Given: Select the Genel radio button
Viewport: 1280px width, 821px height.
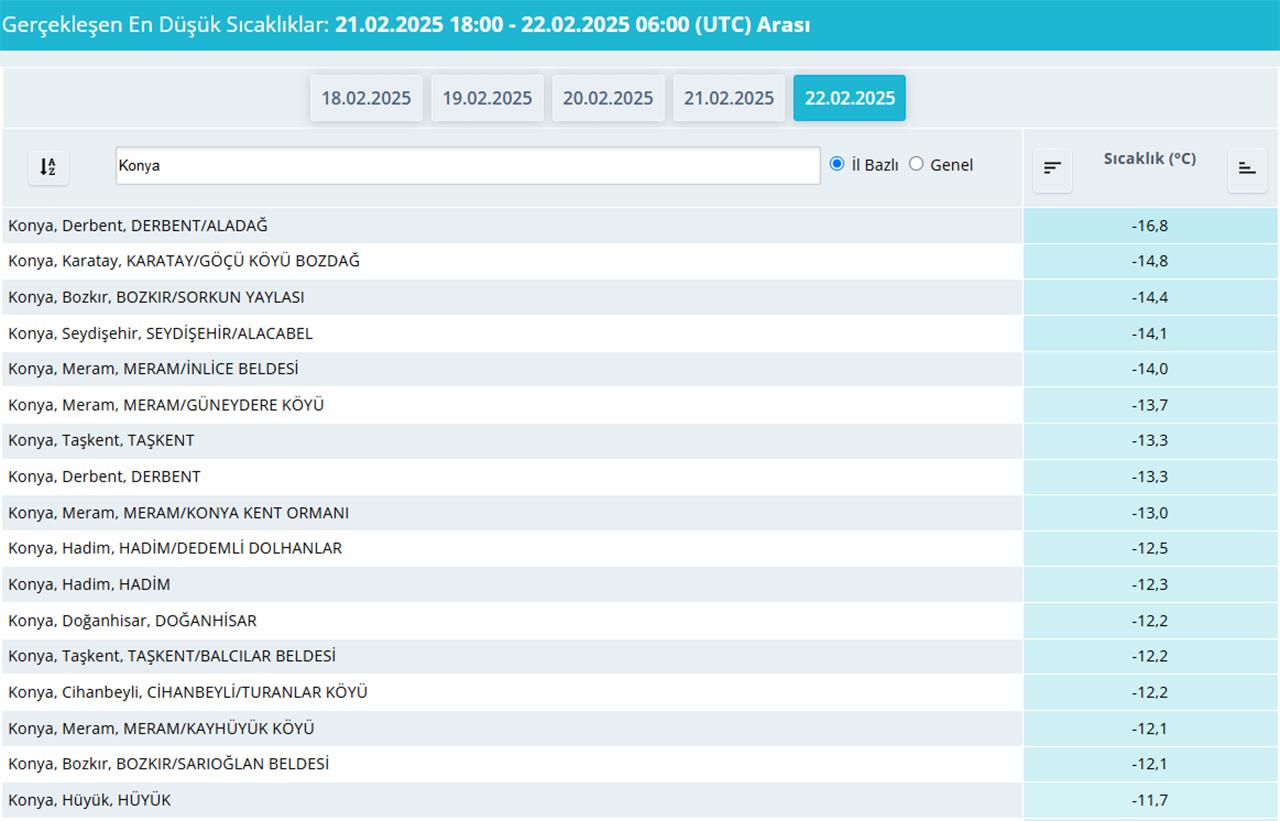Looking at the screenshot, I should pos(916,164).
